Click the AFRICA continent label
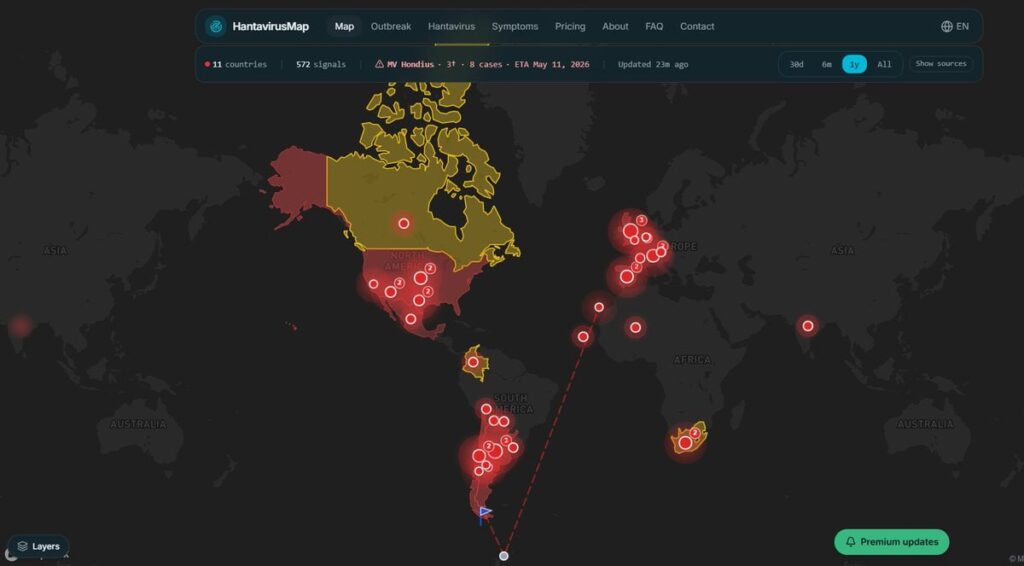The image size is (1024, 566). 692,360
